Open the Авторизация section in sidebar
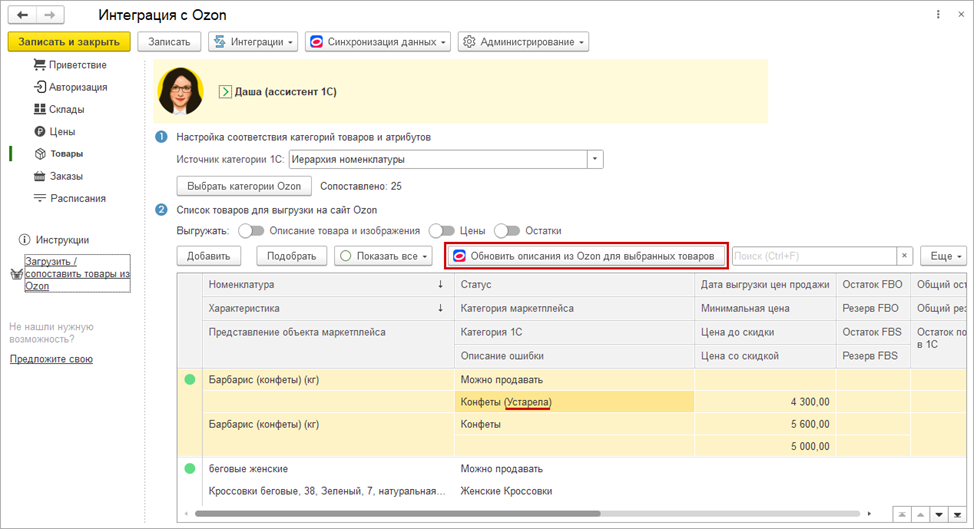This screenshot has width=974, height=529. (70, 87)
